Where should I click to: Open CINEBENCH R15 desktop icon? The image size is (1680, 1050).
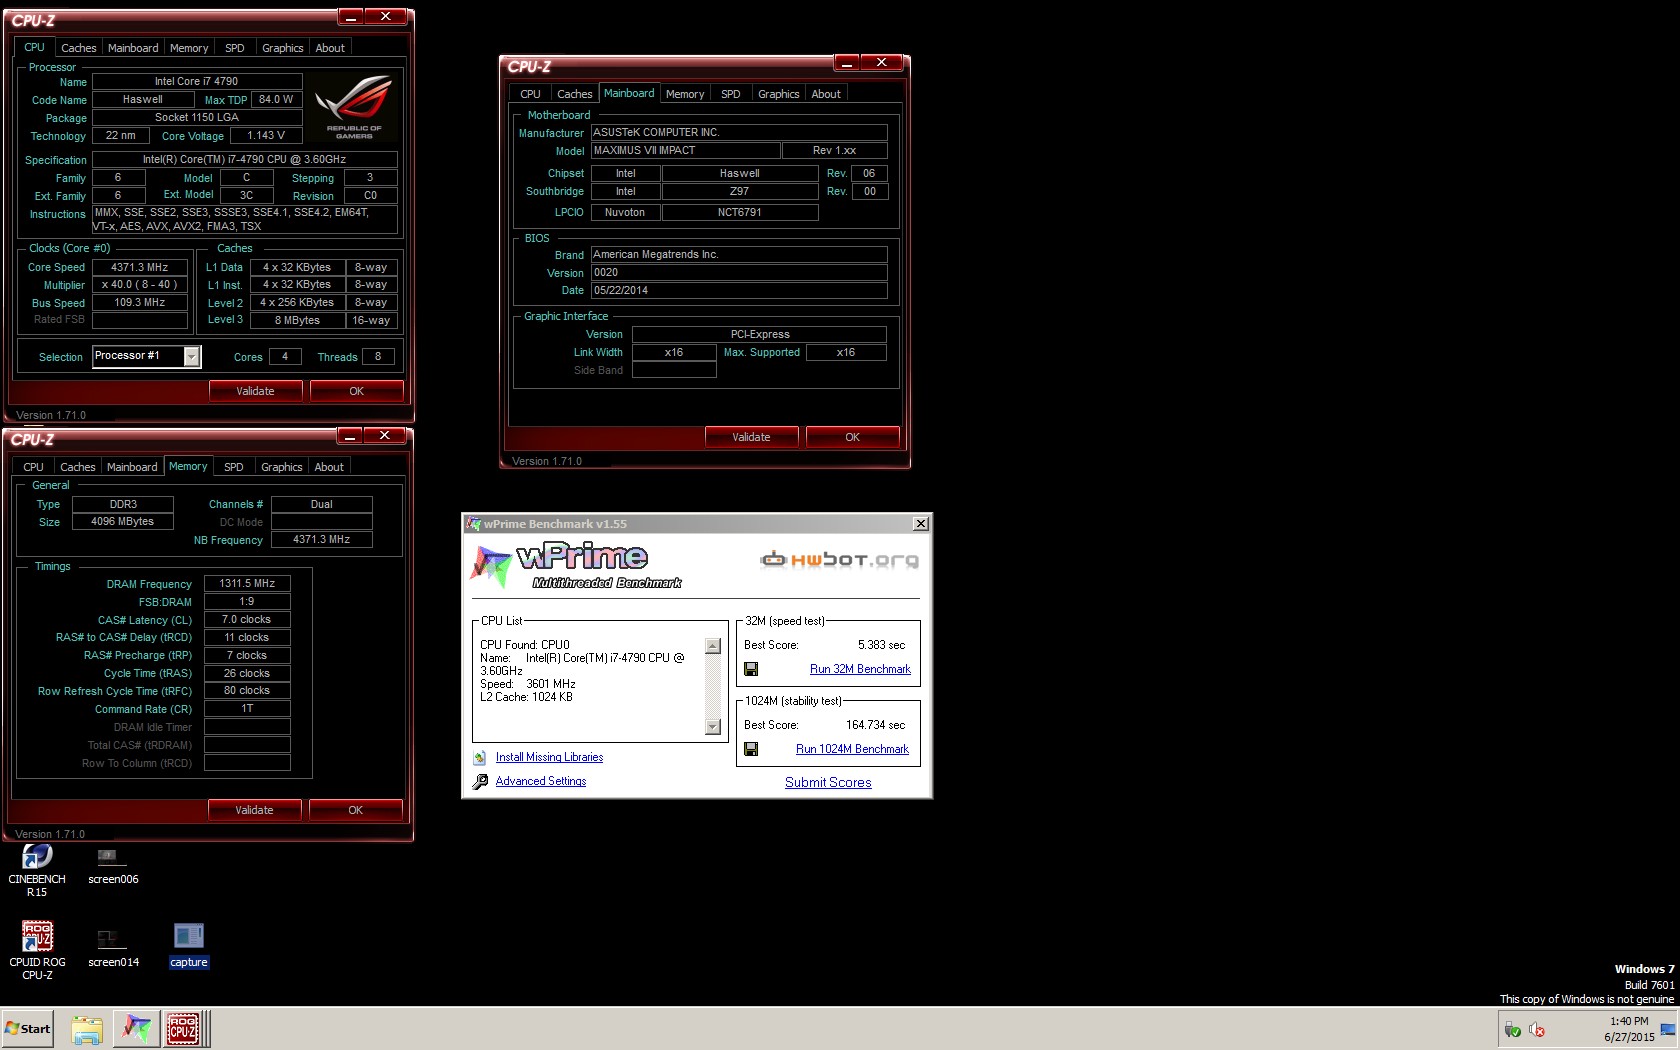tap(37, 869)
